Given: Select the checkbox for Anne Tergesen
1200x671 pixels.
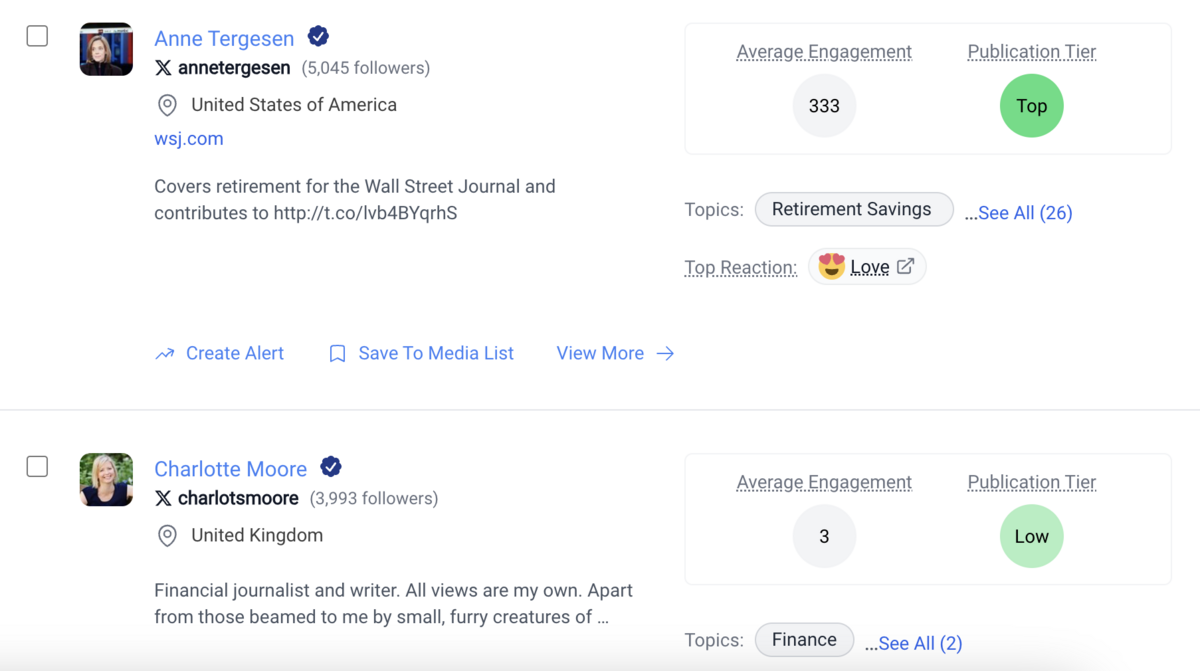Looking at the screenshot, I should (x=37, y=36).
